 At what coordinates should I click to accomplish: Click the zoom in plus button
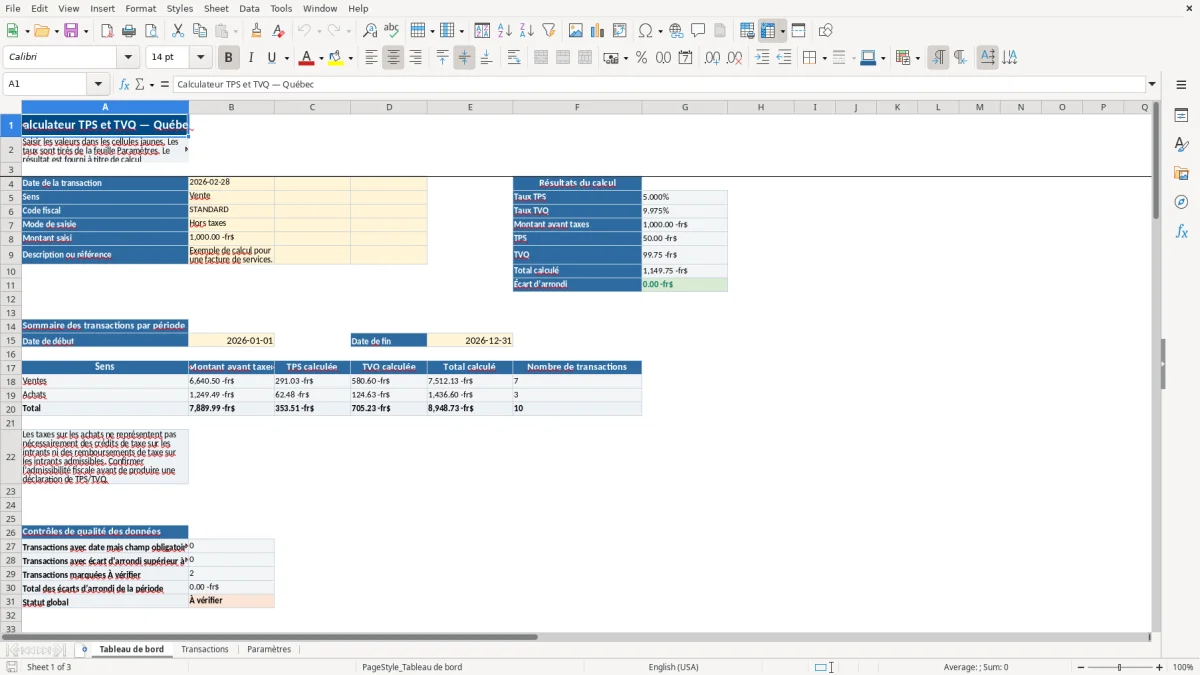pyautogui.click(x=1160, y=667)
